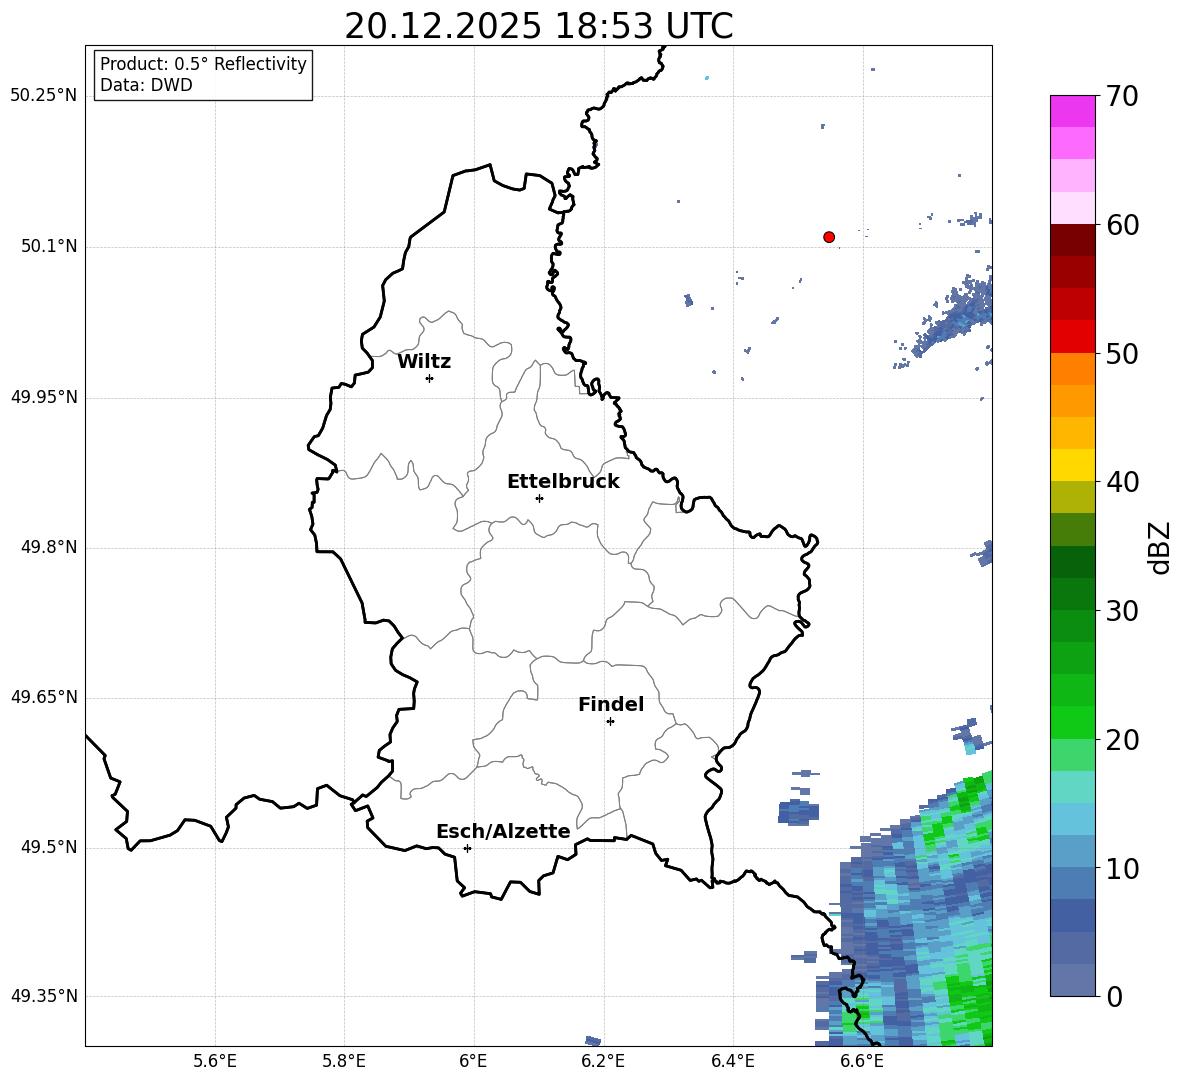Screen dimensions: 1184x1081
Task: Click the yellow colorbar segment just above 40
Action: [1073, 465]
